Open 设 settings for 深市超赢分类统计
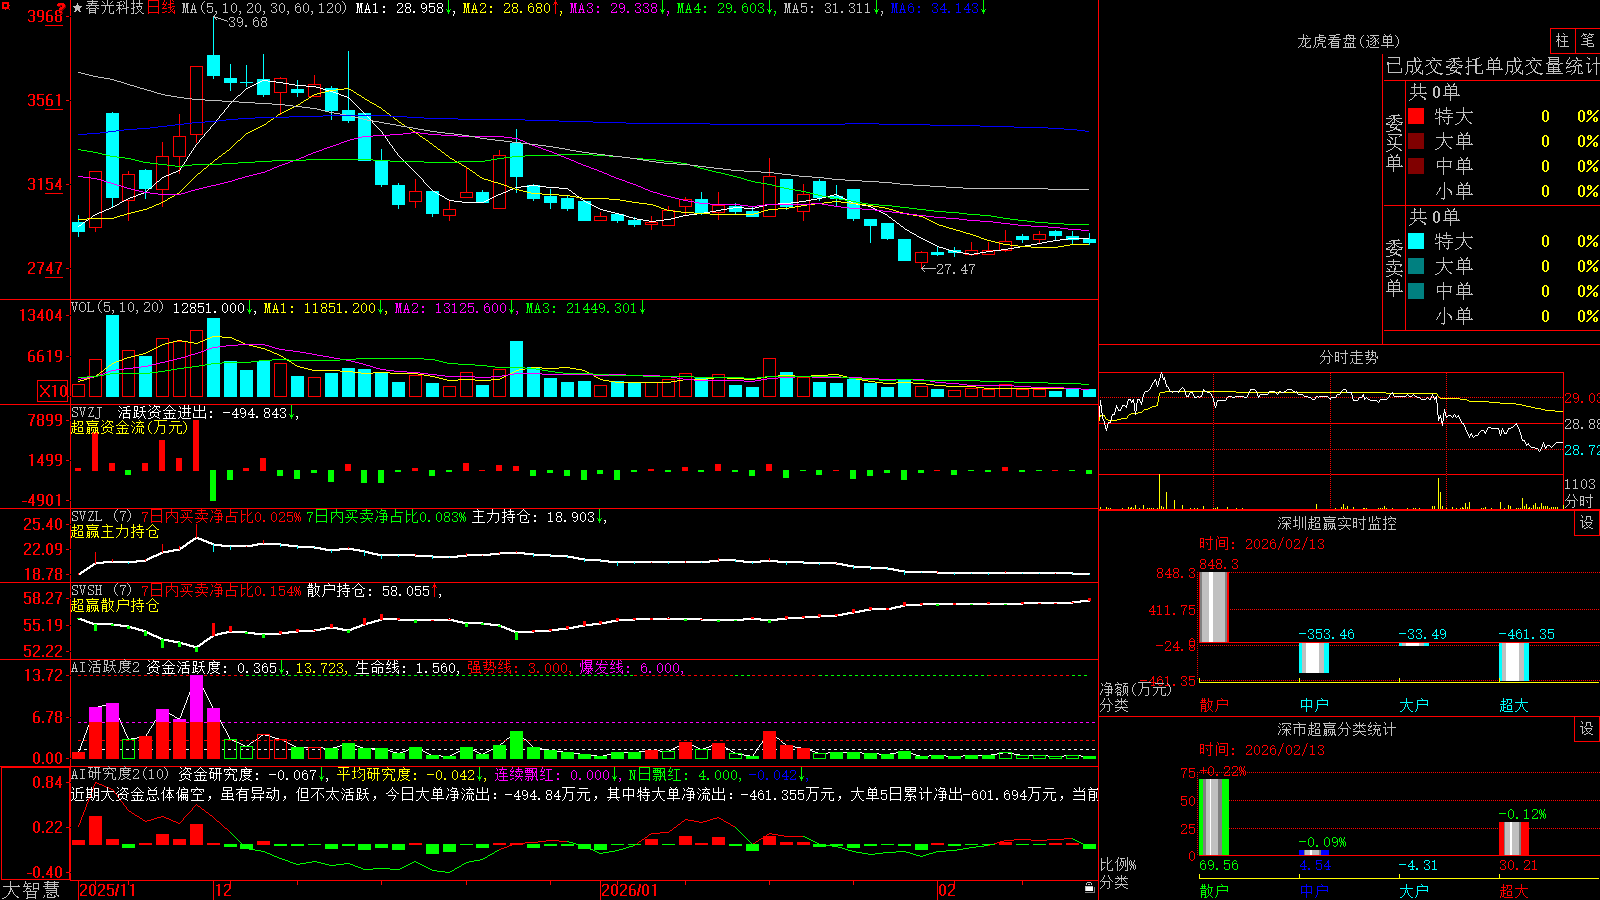 1587,729
